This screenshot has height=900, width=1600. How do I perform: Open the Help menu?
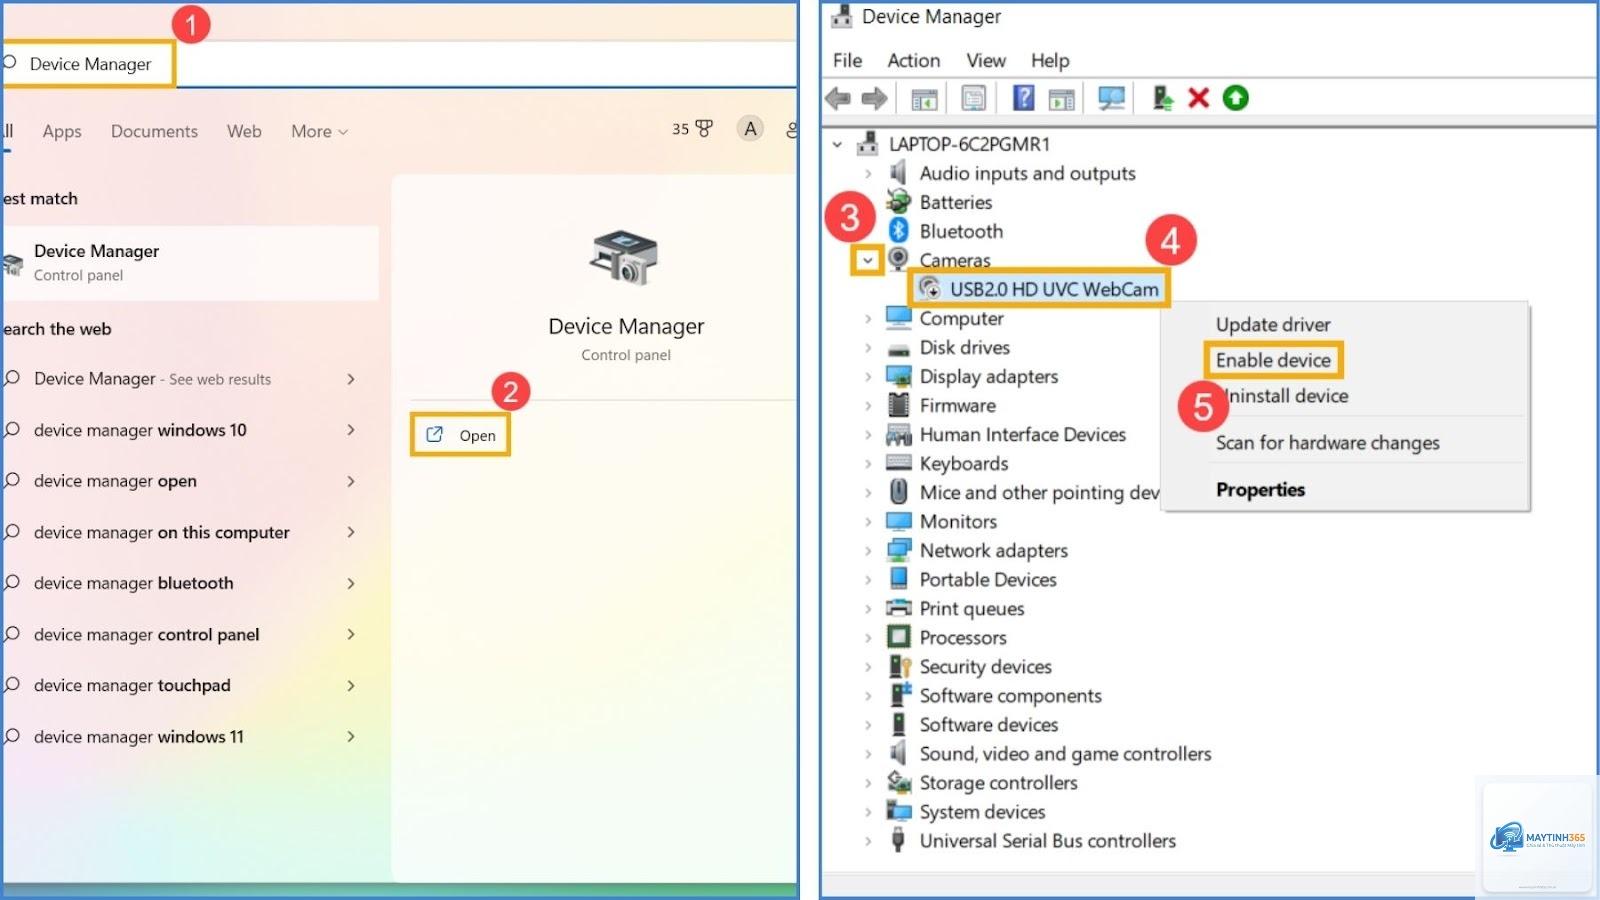click(1050, 60)
